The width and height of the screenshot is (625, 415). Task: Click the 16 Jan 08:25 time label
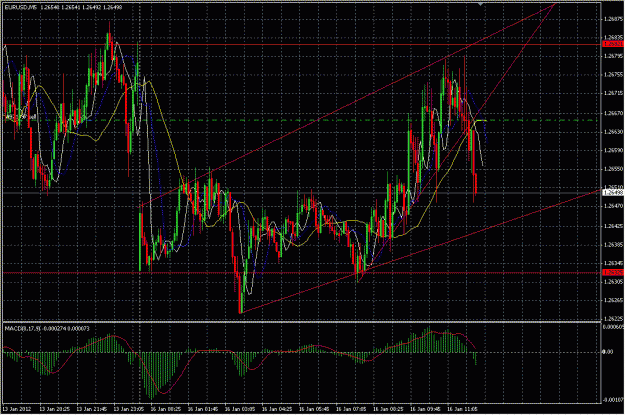[x=388, y=409]
